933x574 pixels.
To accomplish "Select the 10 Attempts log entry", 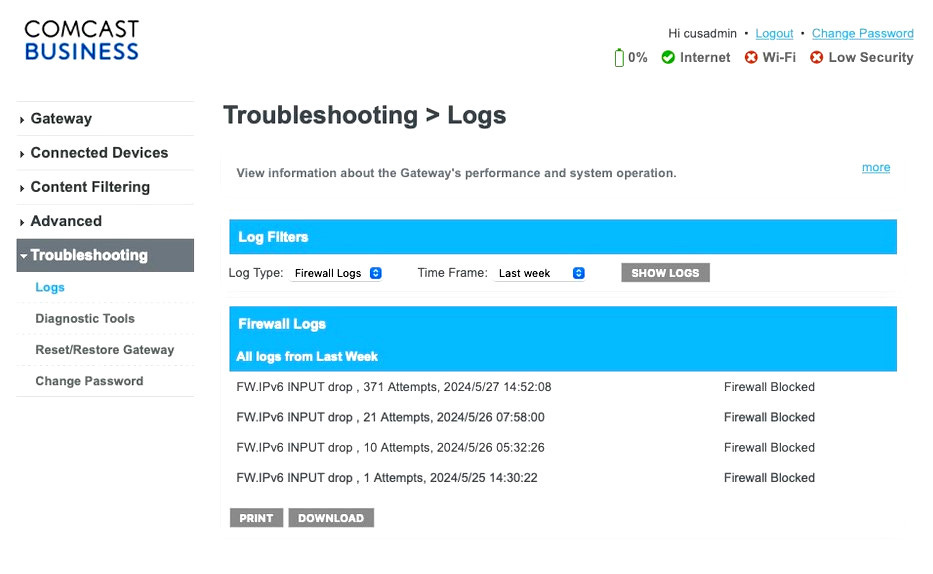I will coord(390,448).
